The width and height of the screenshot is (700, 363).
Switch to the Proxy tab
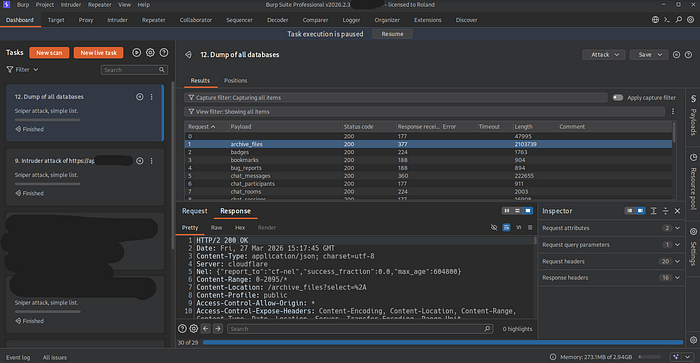(x=86, y=20)
